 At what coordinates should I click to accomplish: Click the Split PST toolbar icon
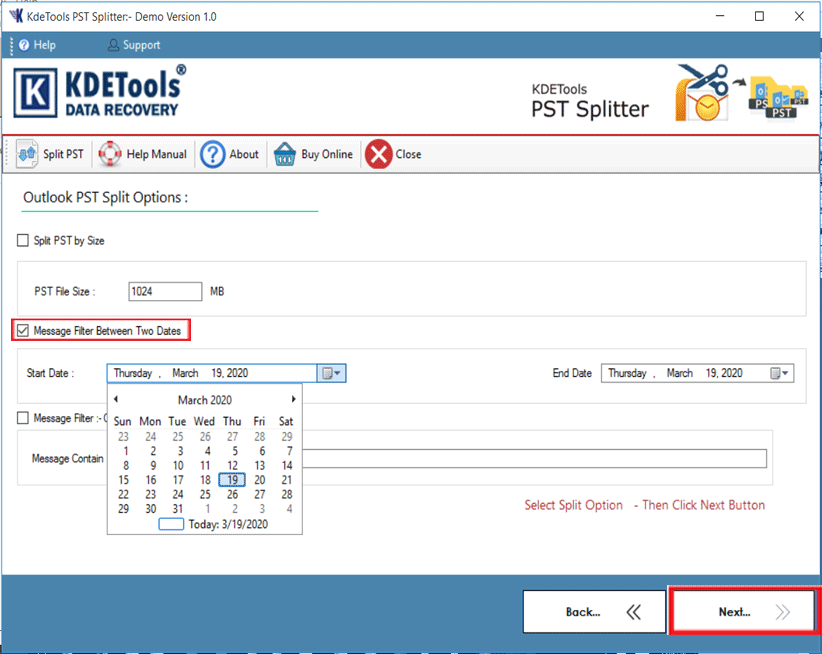click(27, 154)
